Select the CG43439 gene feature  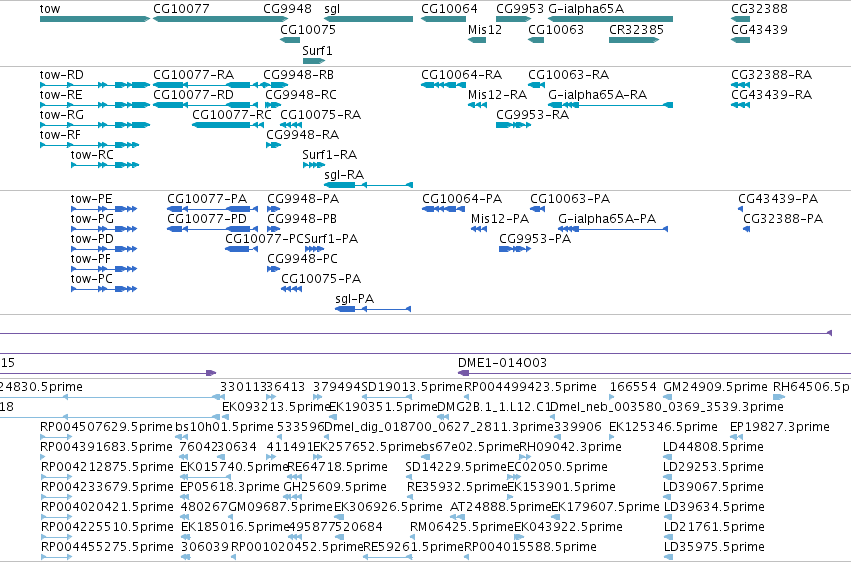(740, 40)
